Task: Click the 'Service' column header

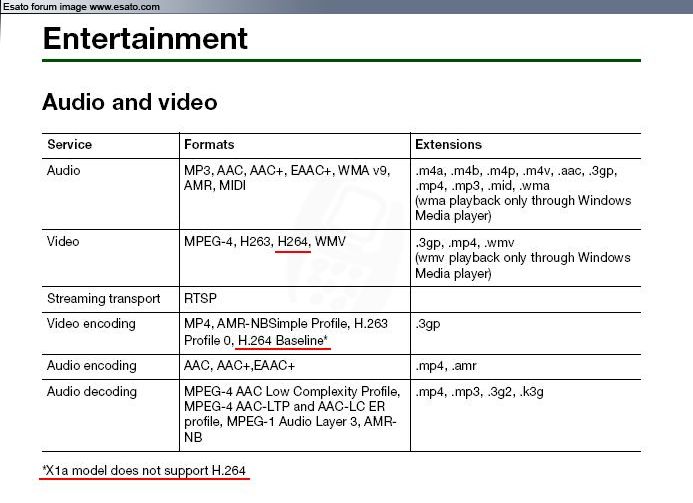Action: [x=69, y=145]
